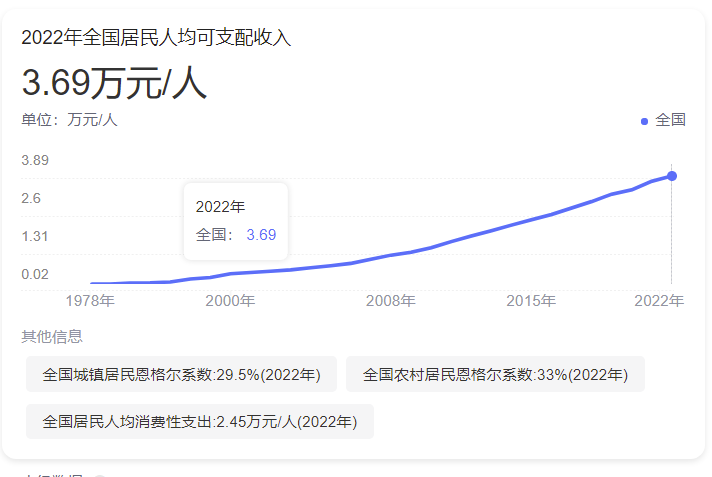This screenshot has height=477, width=712.
Task: Select 全国居民人均消费性支出 2.45万元 chip
Action: tap(200, 422)
